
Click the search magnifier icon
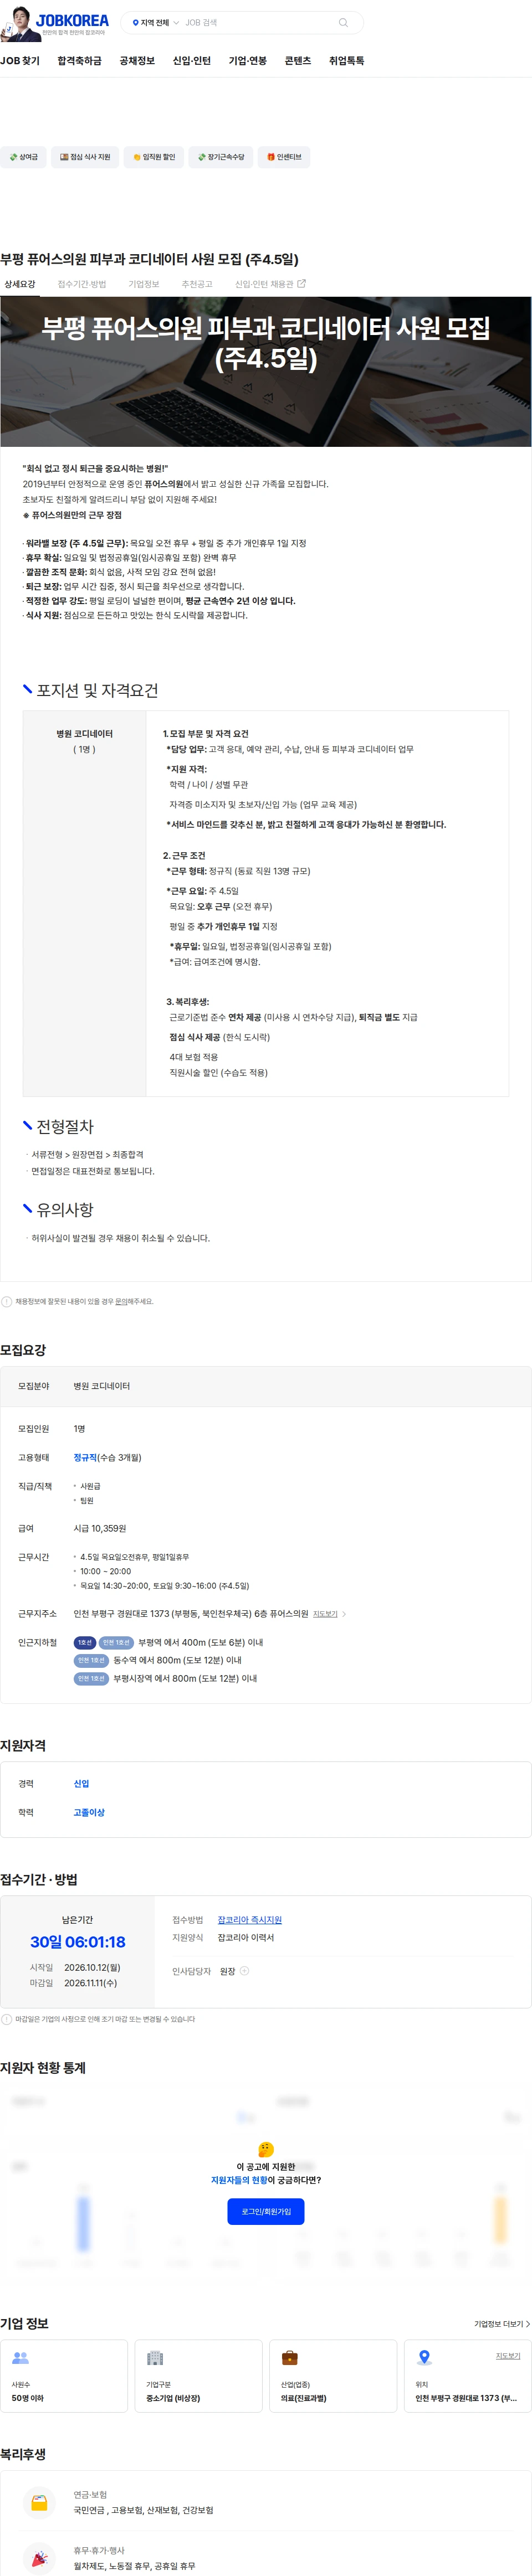[x=343, y=22]
